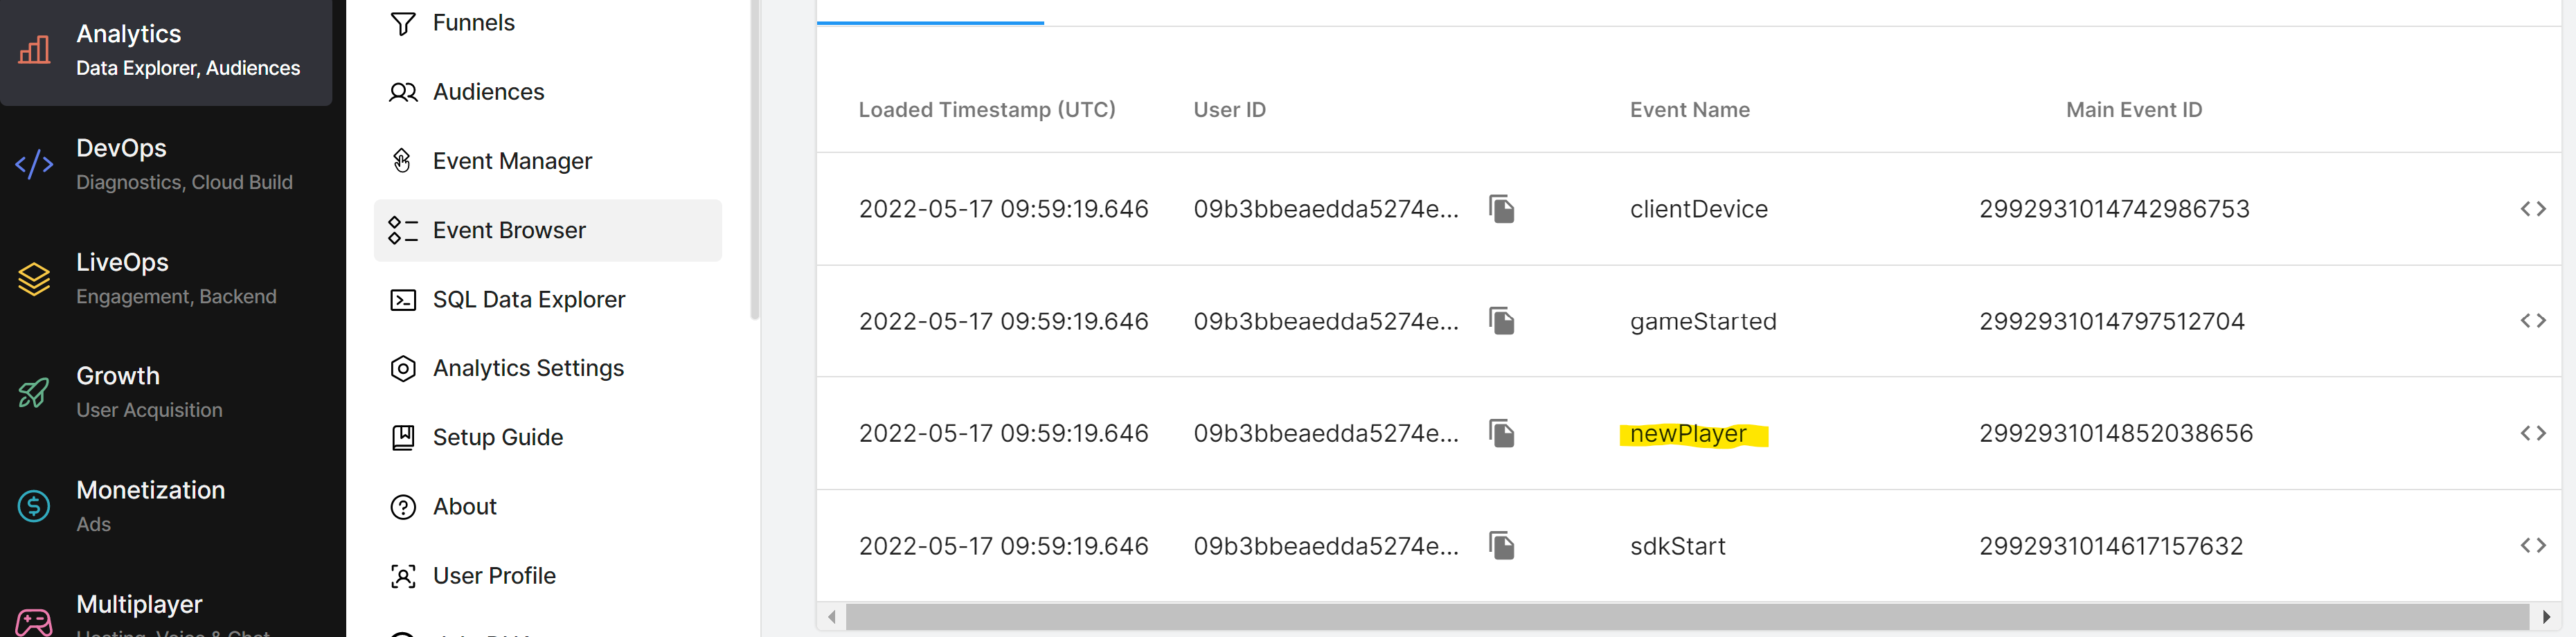Open the Monetization section
The width and height of the screenshot is (2576, 637).
click(165, 506)
